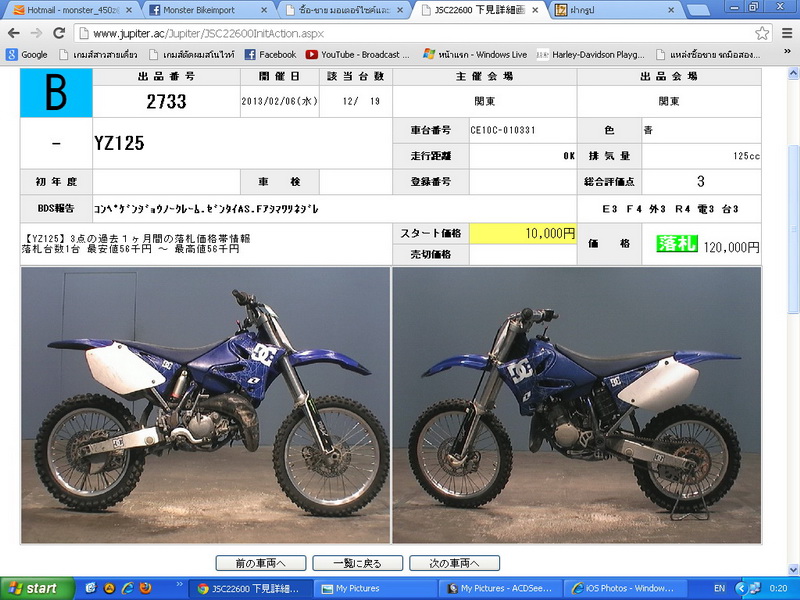
Task: Open the YouTube - Broadcast bookmark
Action: [x=357, y=55]
